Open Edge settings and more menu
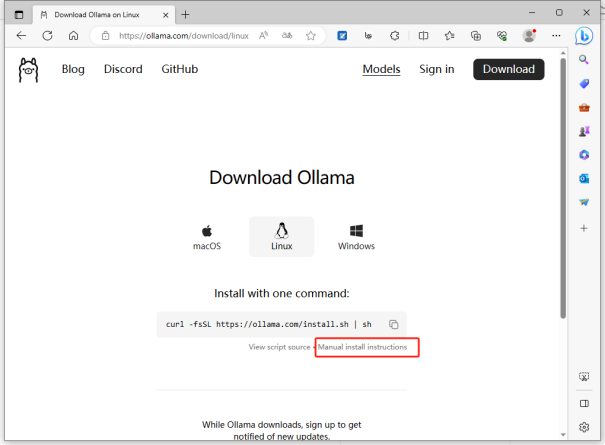605x445 pixels. [556, 36]
